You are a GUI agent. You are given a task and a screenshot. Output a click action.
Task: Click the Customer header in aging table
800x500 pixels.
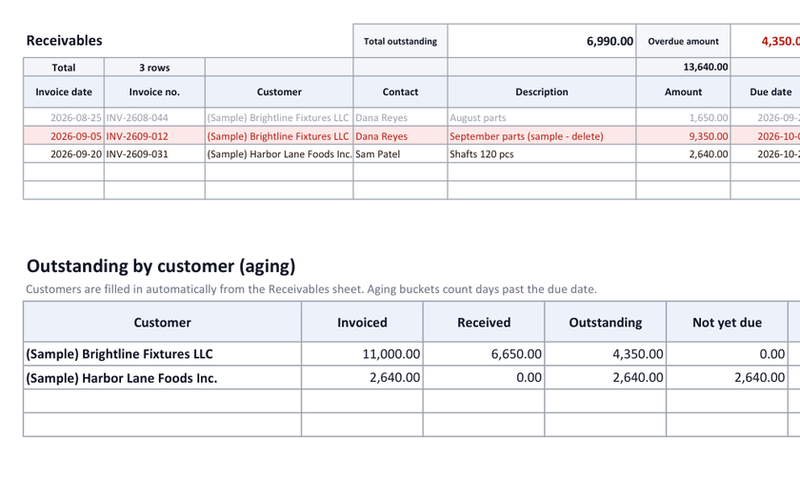point(162,322)
